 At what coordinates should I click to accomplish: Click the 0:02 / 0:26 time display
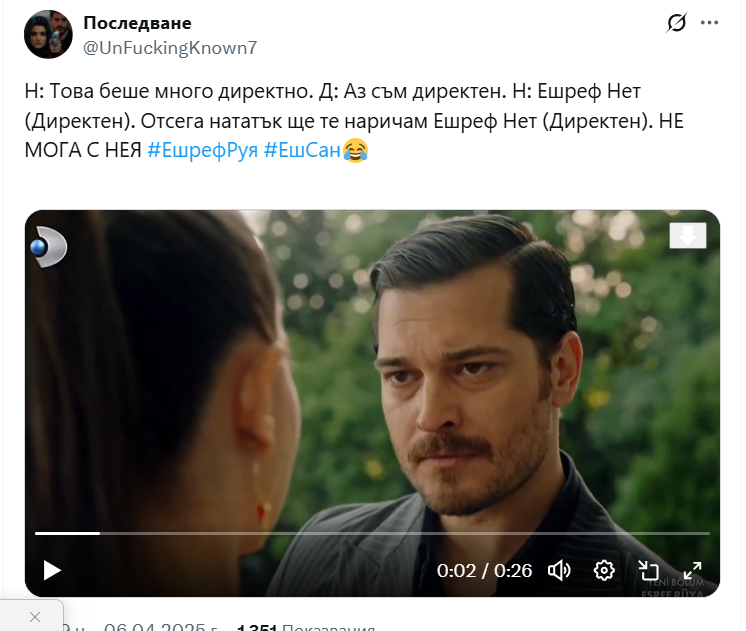click(484, 571)
